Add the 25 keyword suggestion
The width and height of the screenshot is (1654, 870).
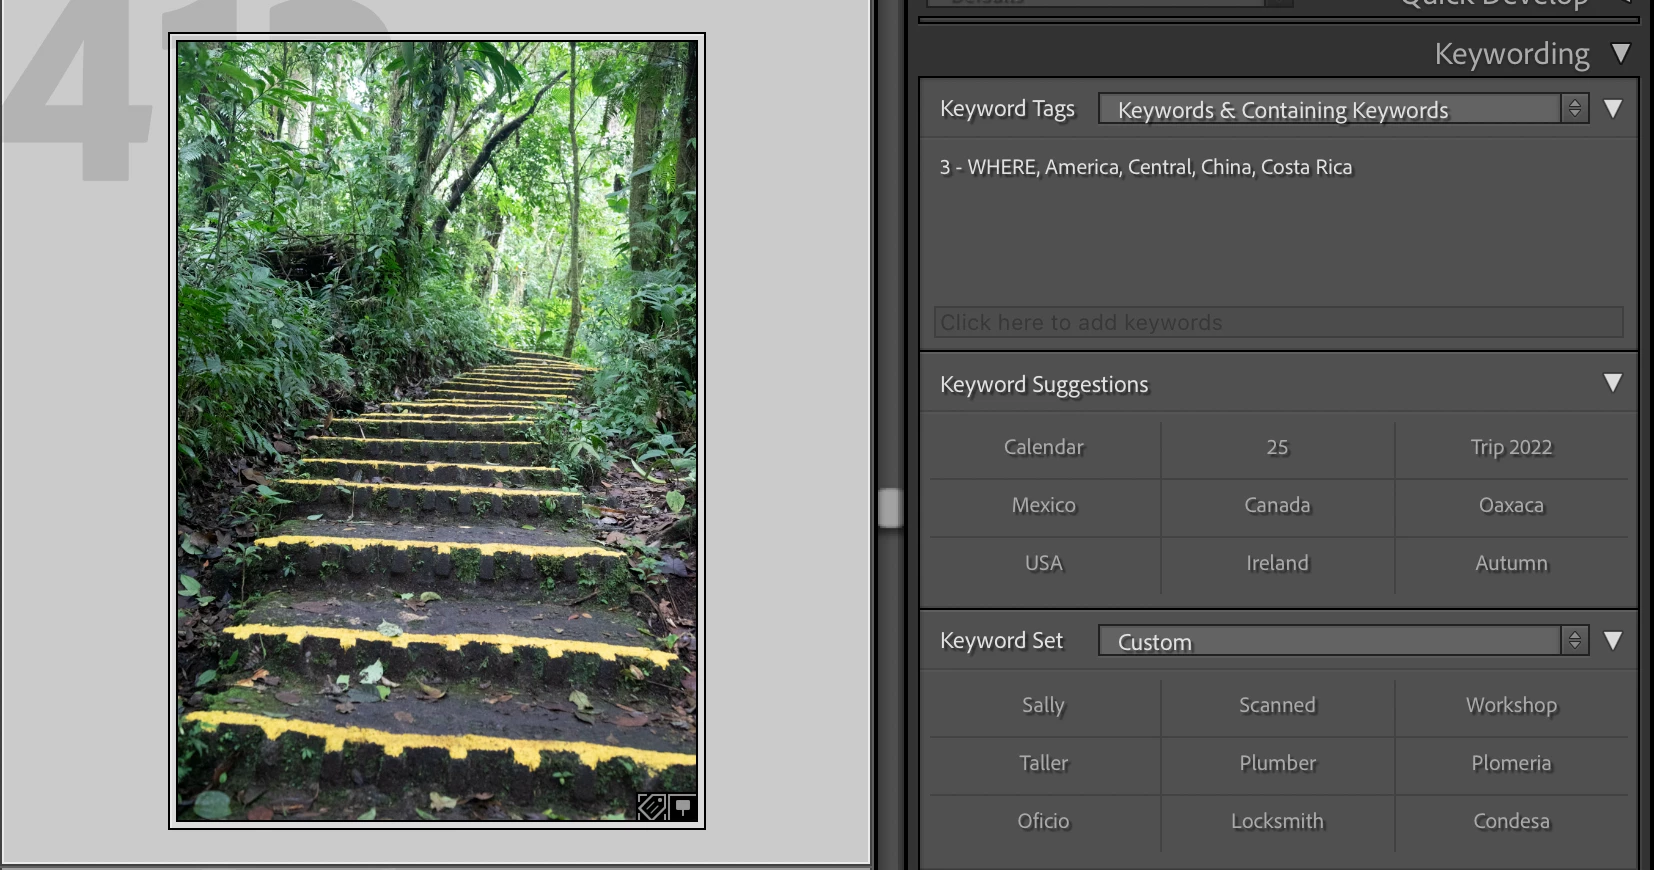pyautogui.click(x=1277, y=447)
